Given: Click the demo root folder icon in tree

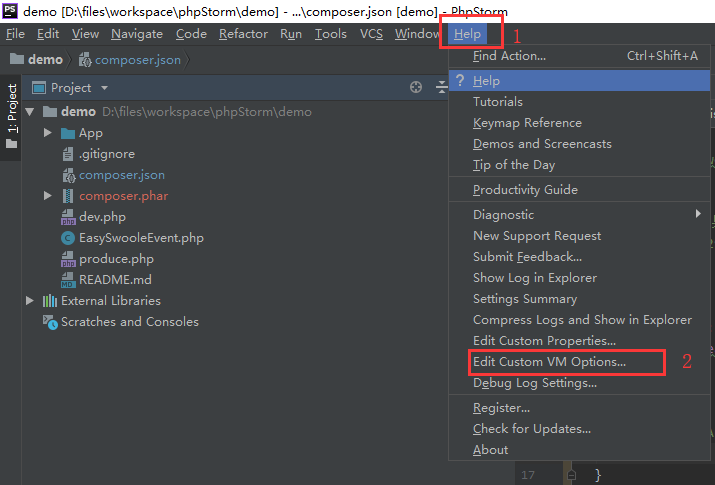Looking at the screenshot, I should pyautogui.click(x=50, y=112).
